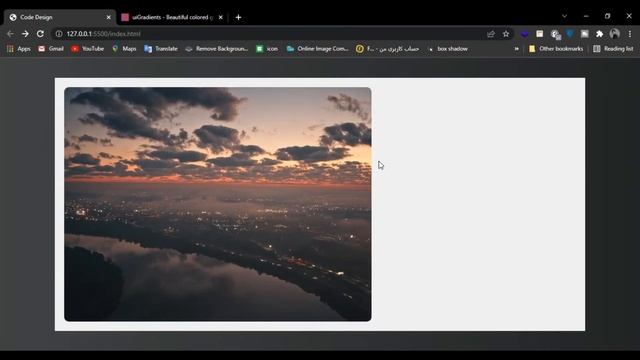Reload the current page
This screenshot has height=360, width=640.
40,34
